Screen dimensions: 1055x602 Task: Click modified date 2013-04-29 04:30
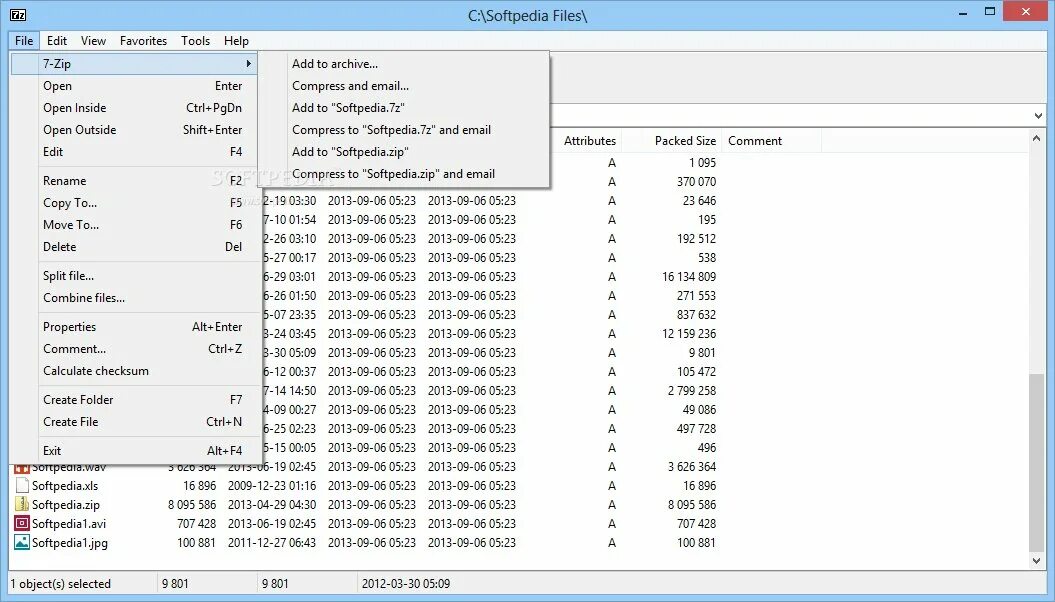point(272,504)
